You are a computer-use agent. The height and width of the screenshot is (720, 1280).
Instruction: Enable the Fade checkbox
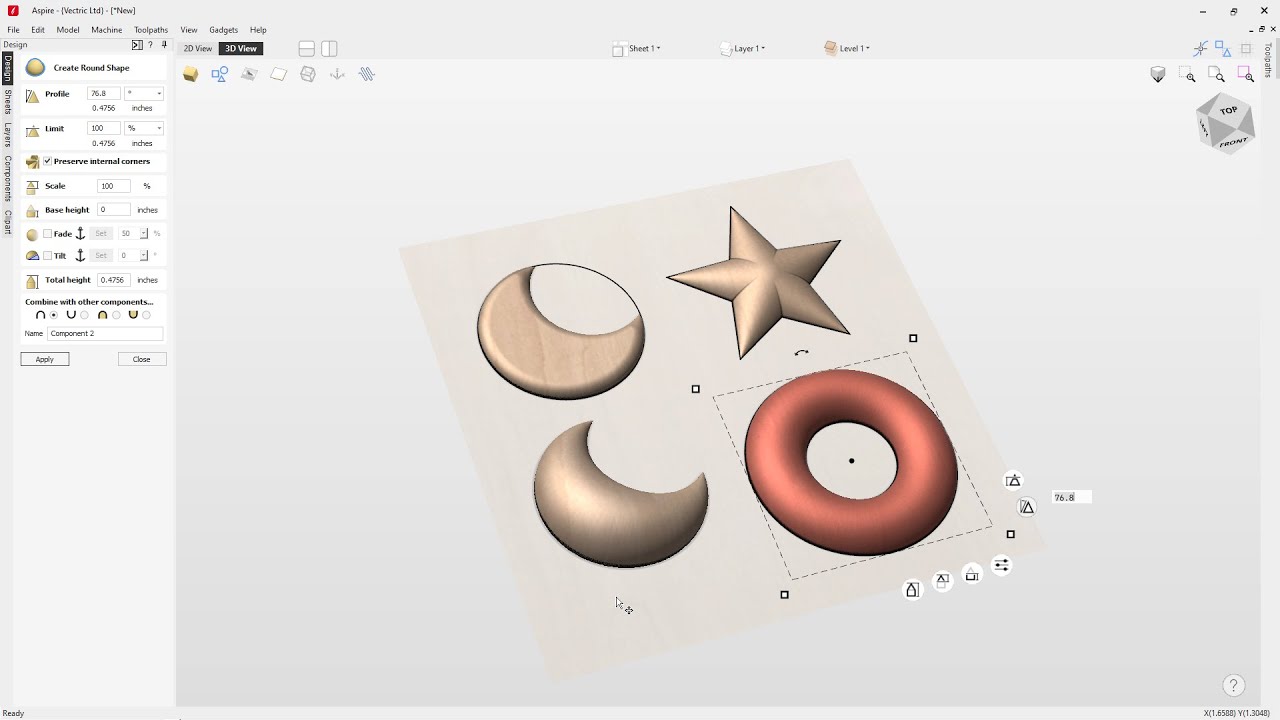point(47,234)
